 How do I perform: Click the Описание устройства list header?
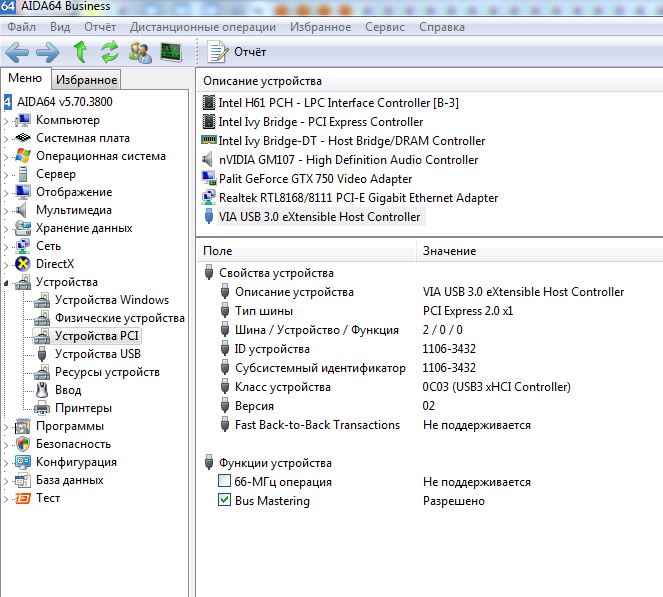430,81
